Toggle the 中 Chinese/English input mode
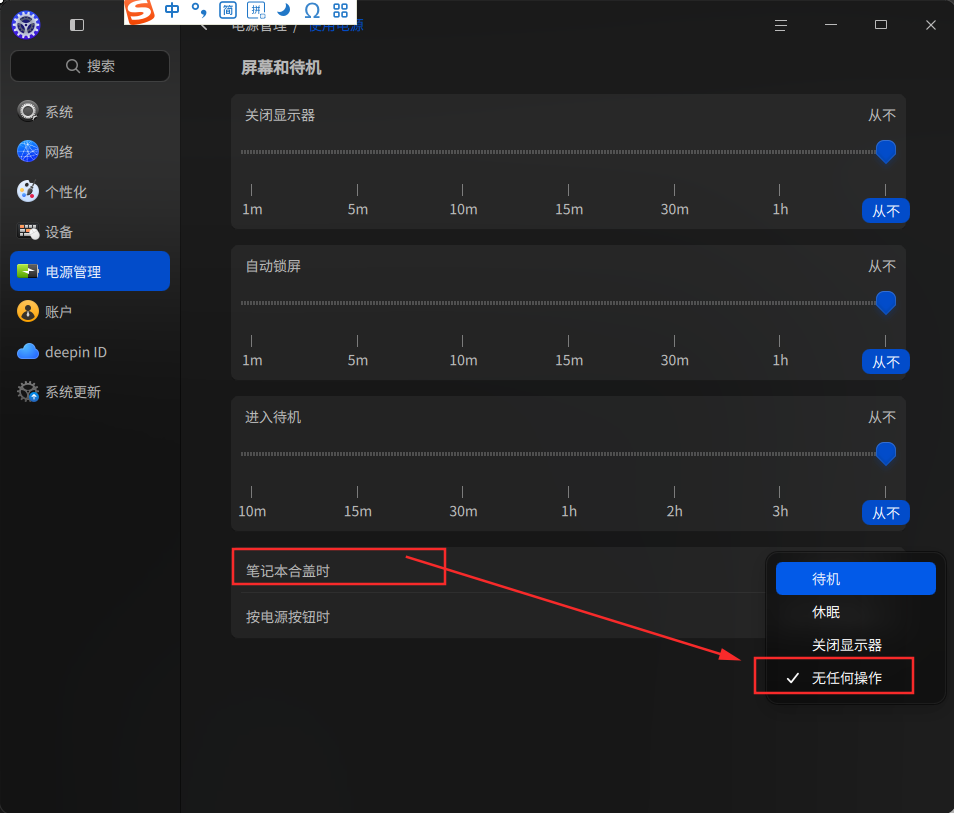The image size is (954, 813). click(172, 10)
